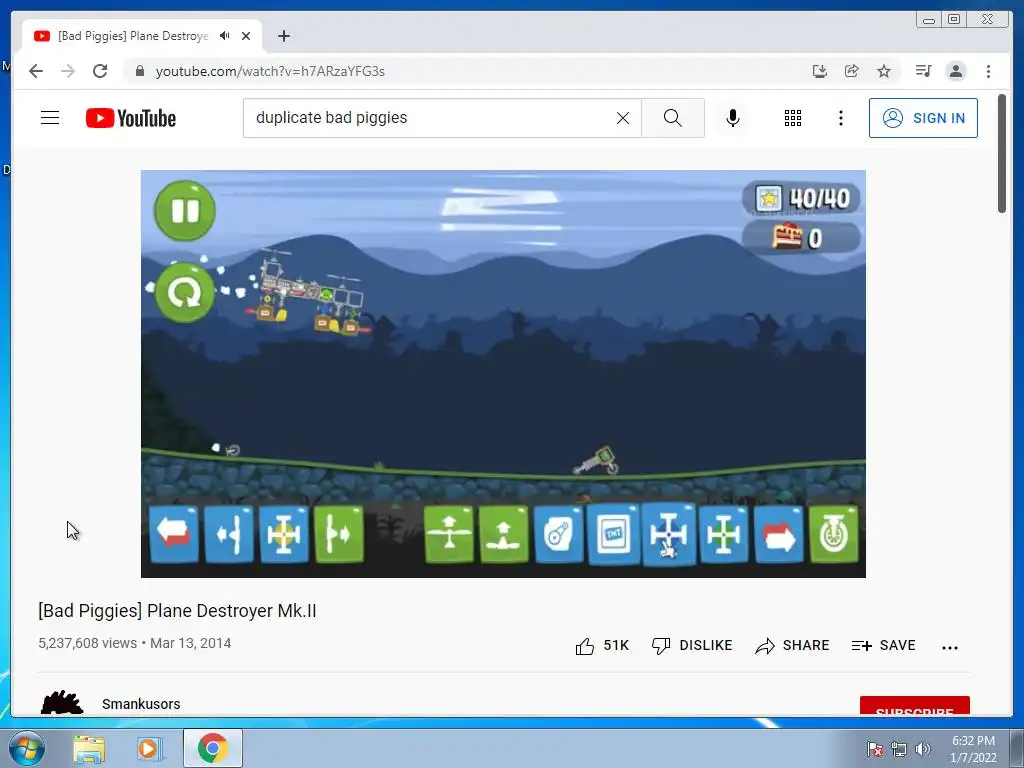The width and height of the screenshot is (1024, 768).
Task: Open Smankusors channel name
Action: (141, 704)
